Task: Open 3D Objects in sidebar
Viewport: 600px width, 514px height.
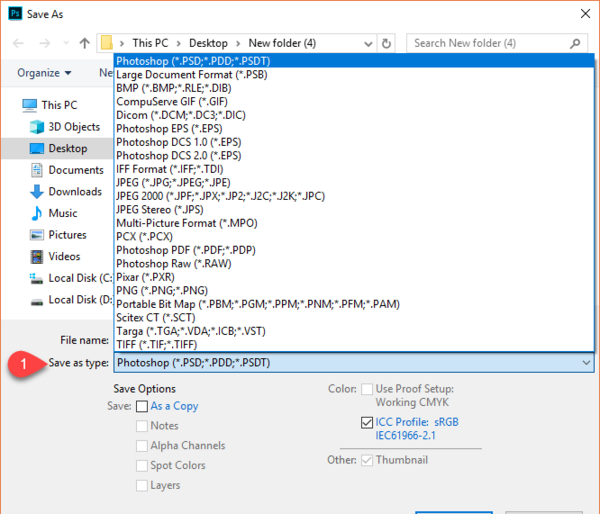Action: [65, 127]
